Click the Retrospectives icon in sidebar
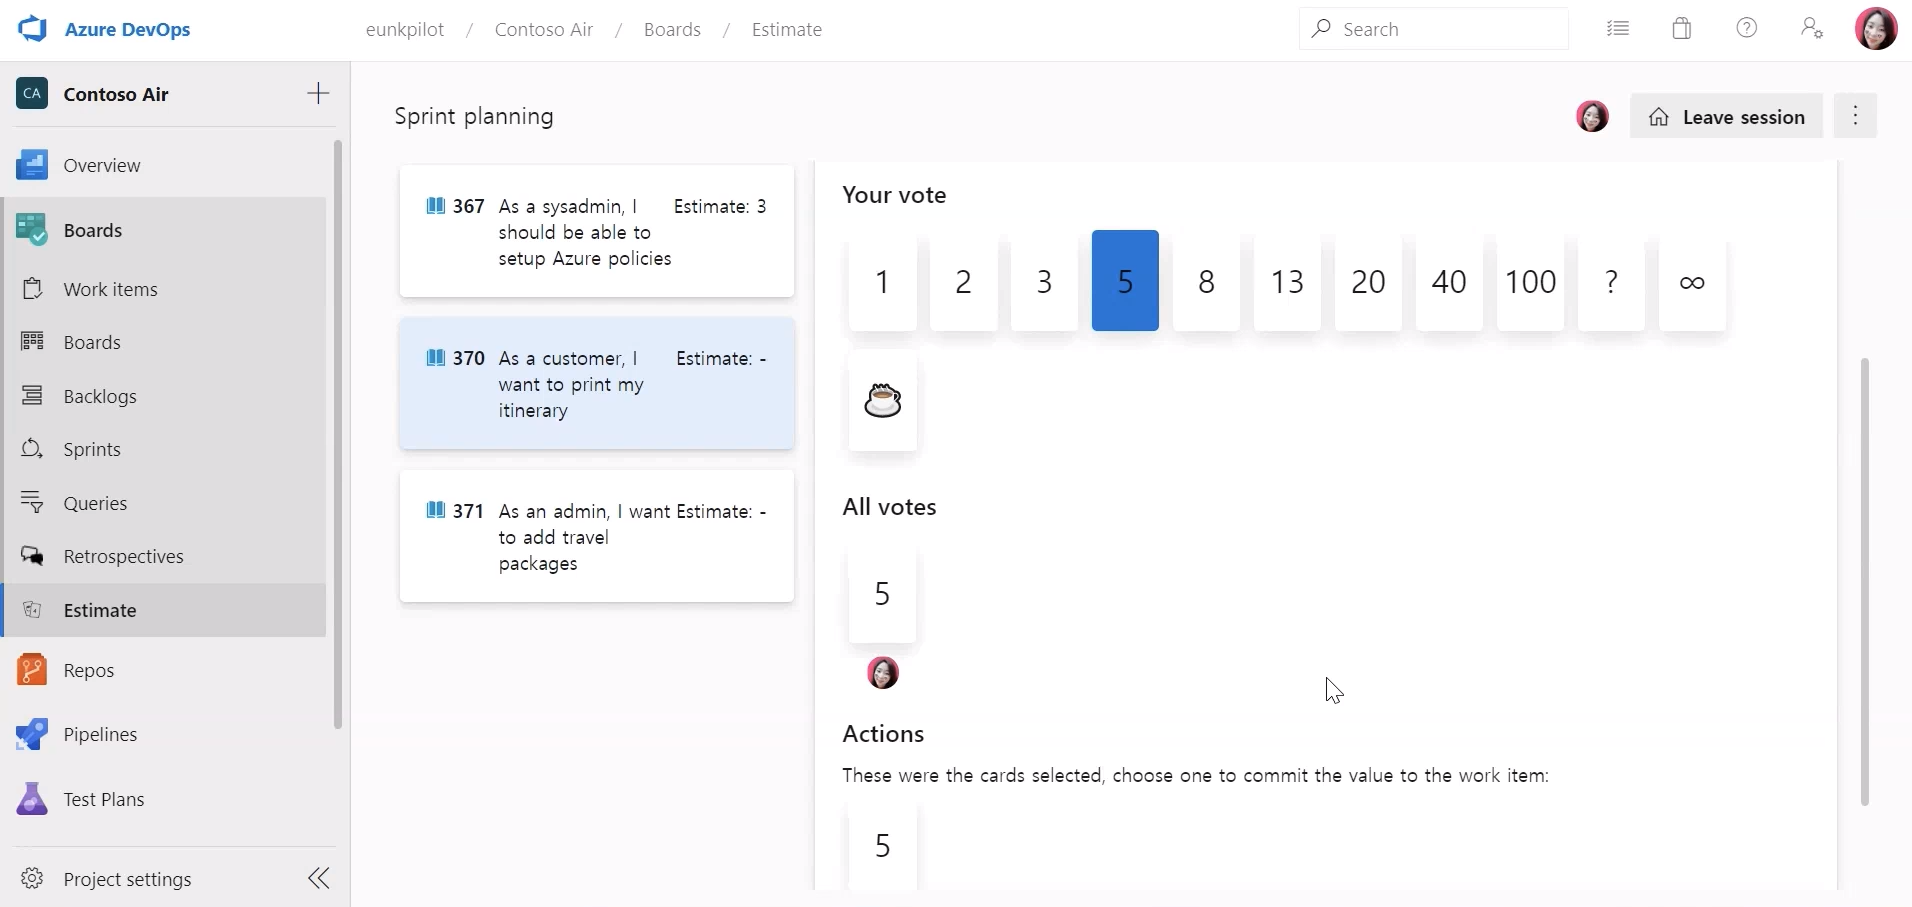This screenshot has width=1912, height=907. point(32,556)
